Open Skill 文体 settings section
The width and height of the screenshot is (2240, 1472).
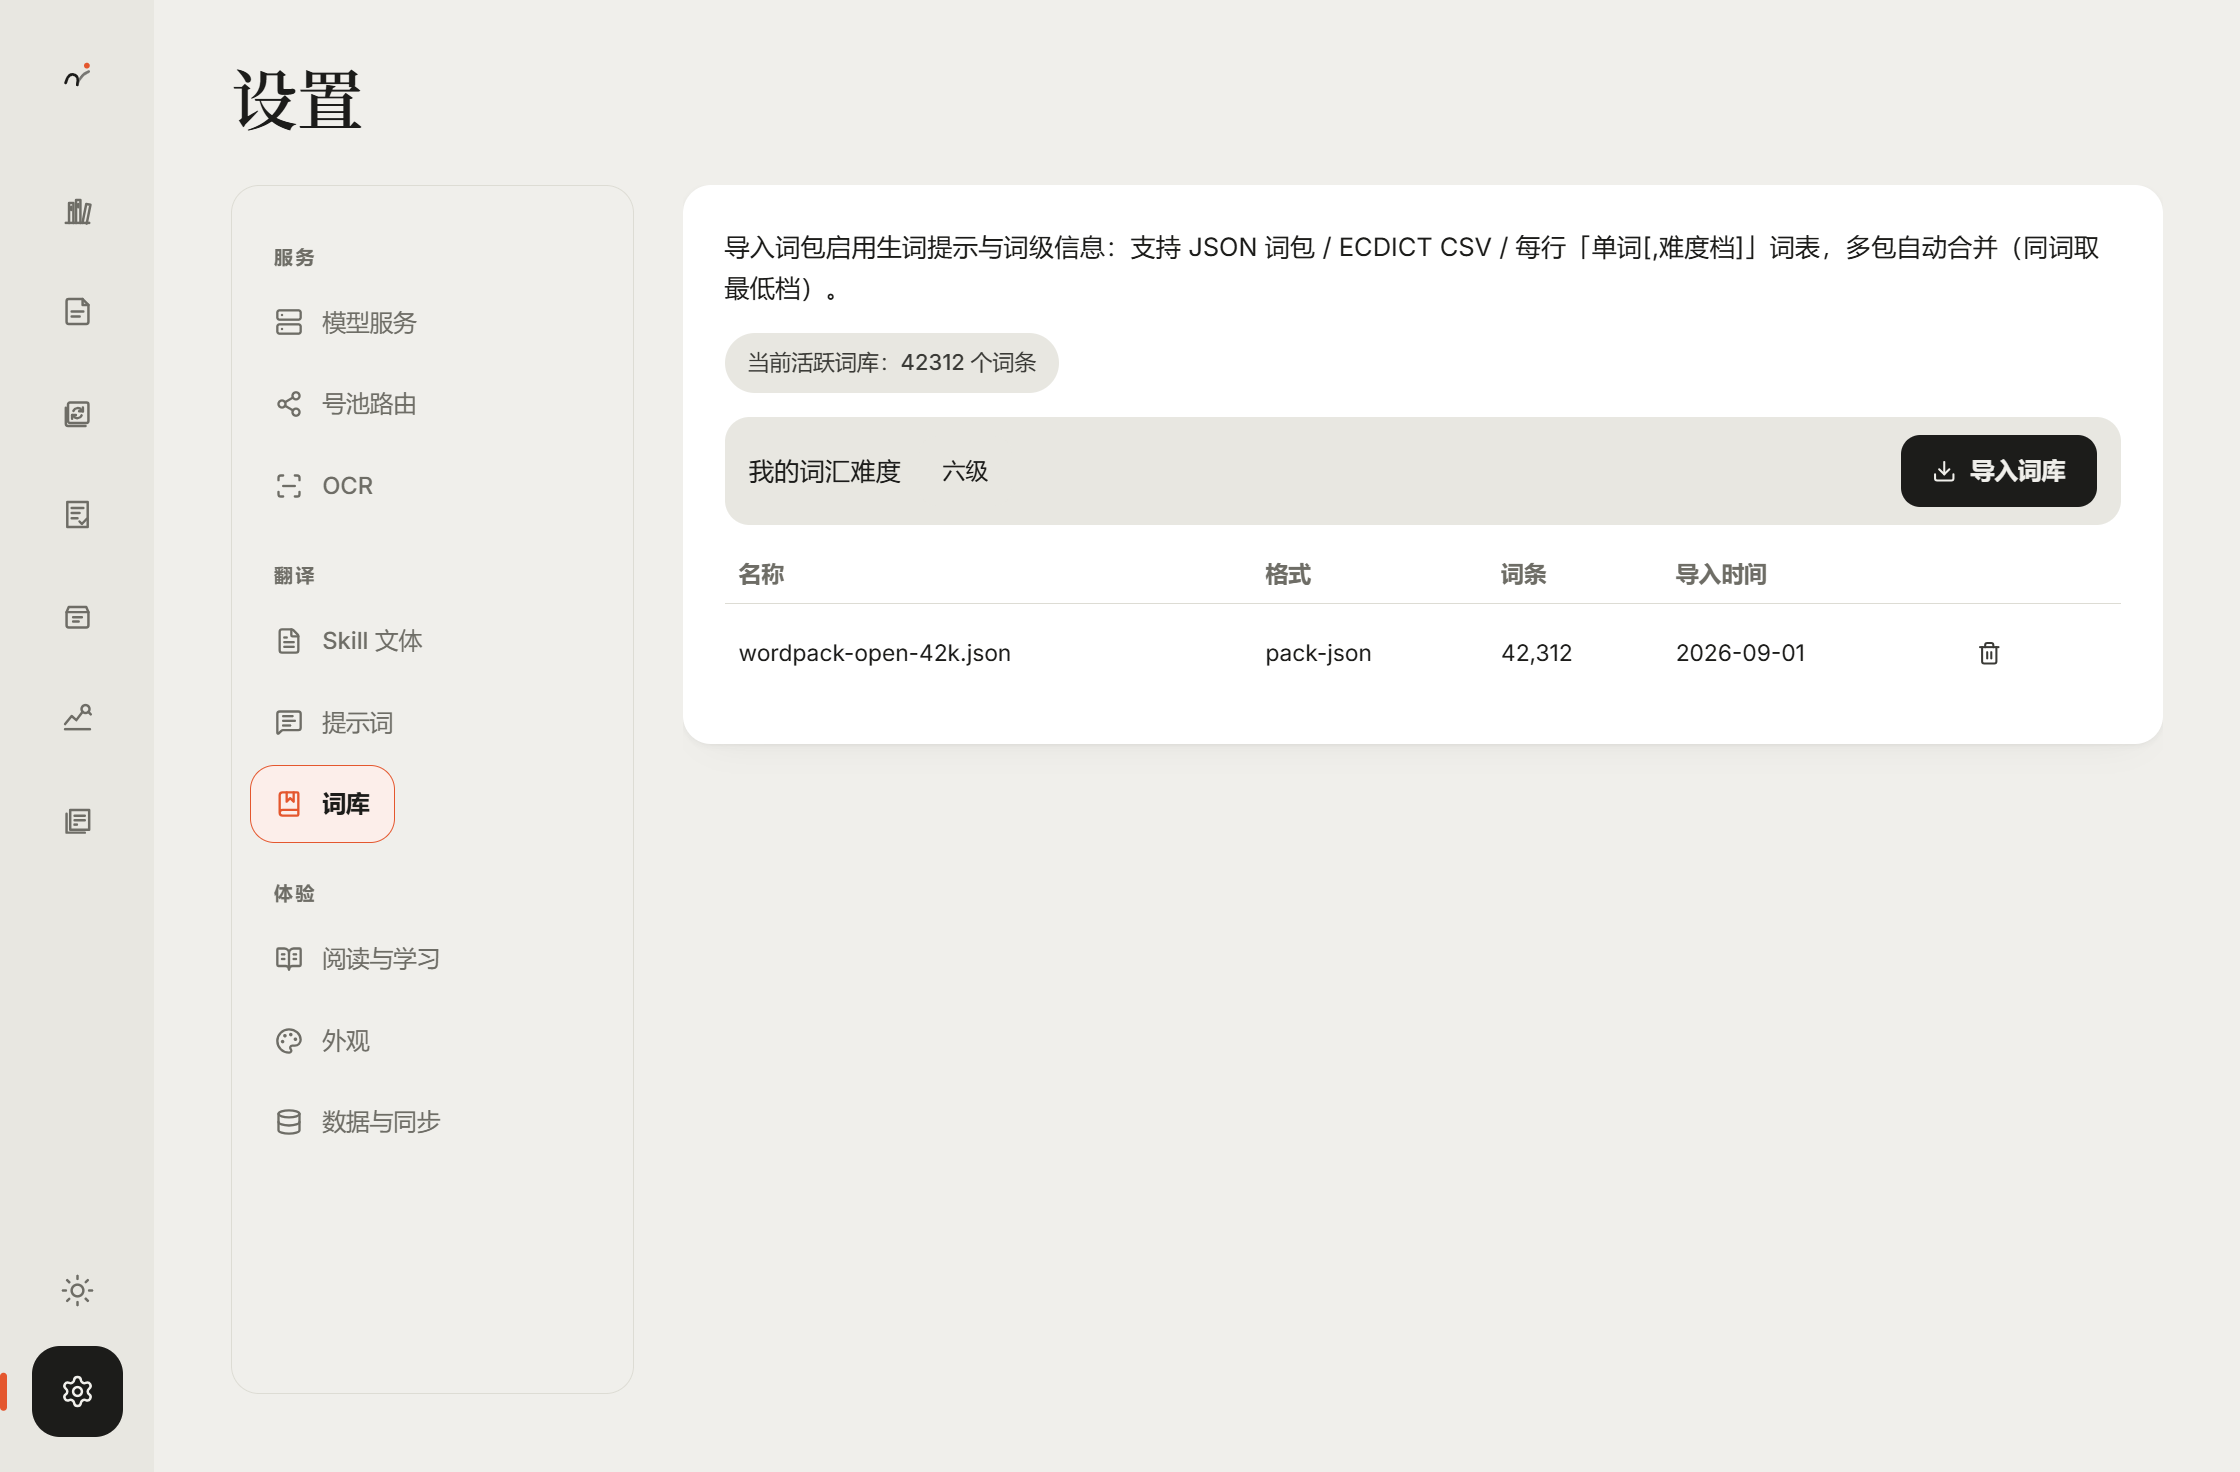[x=349, y=641]
